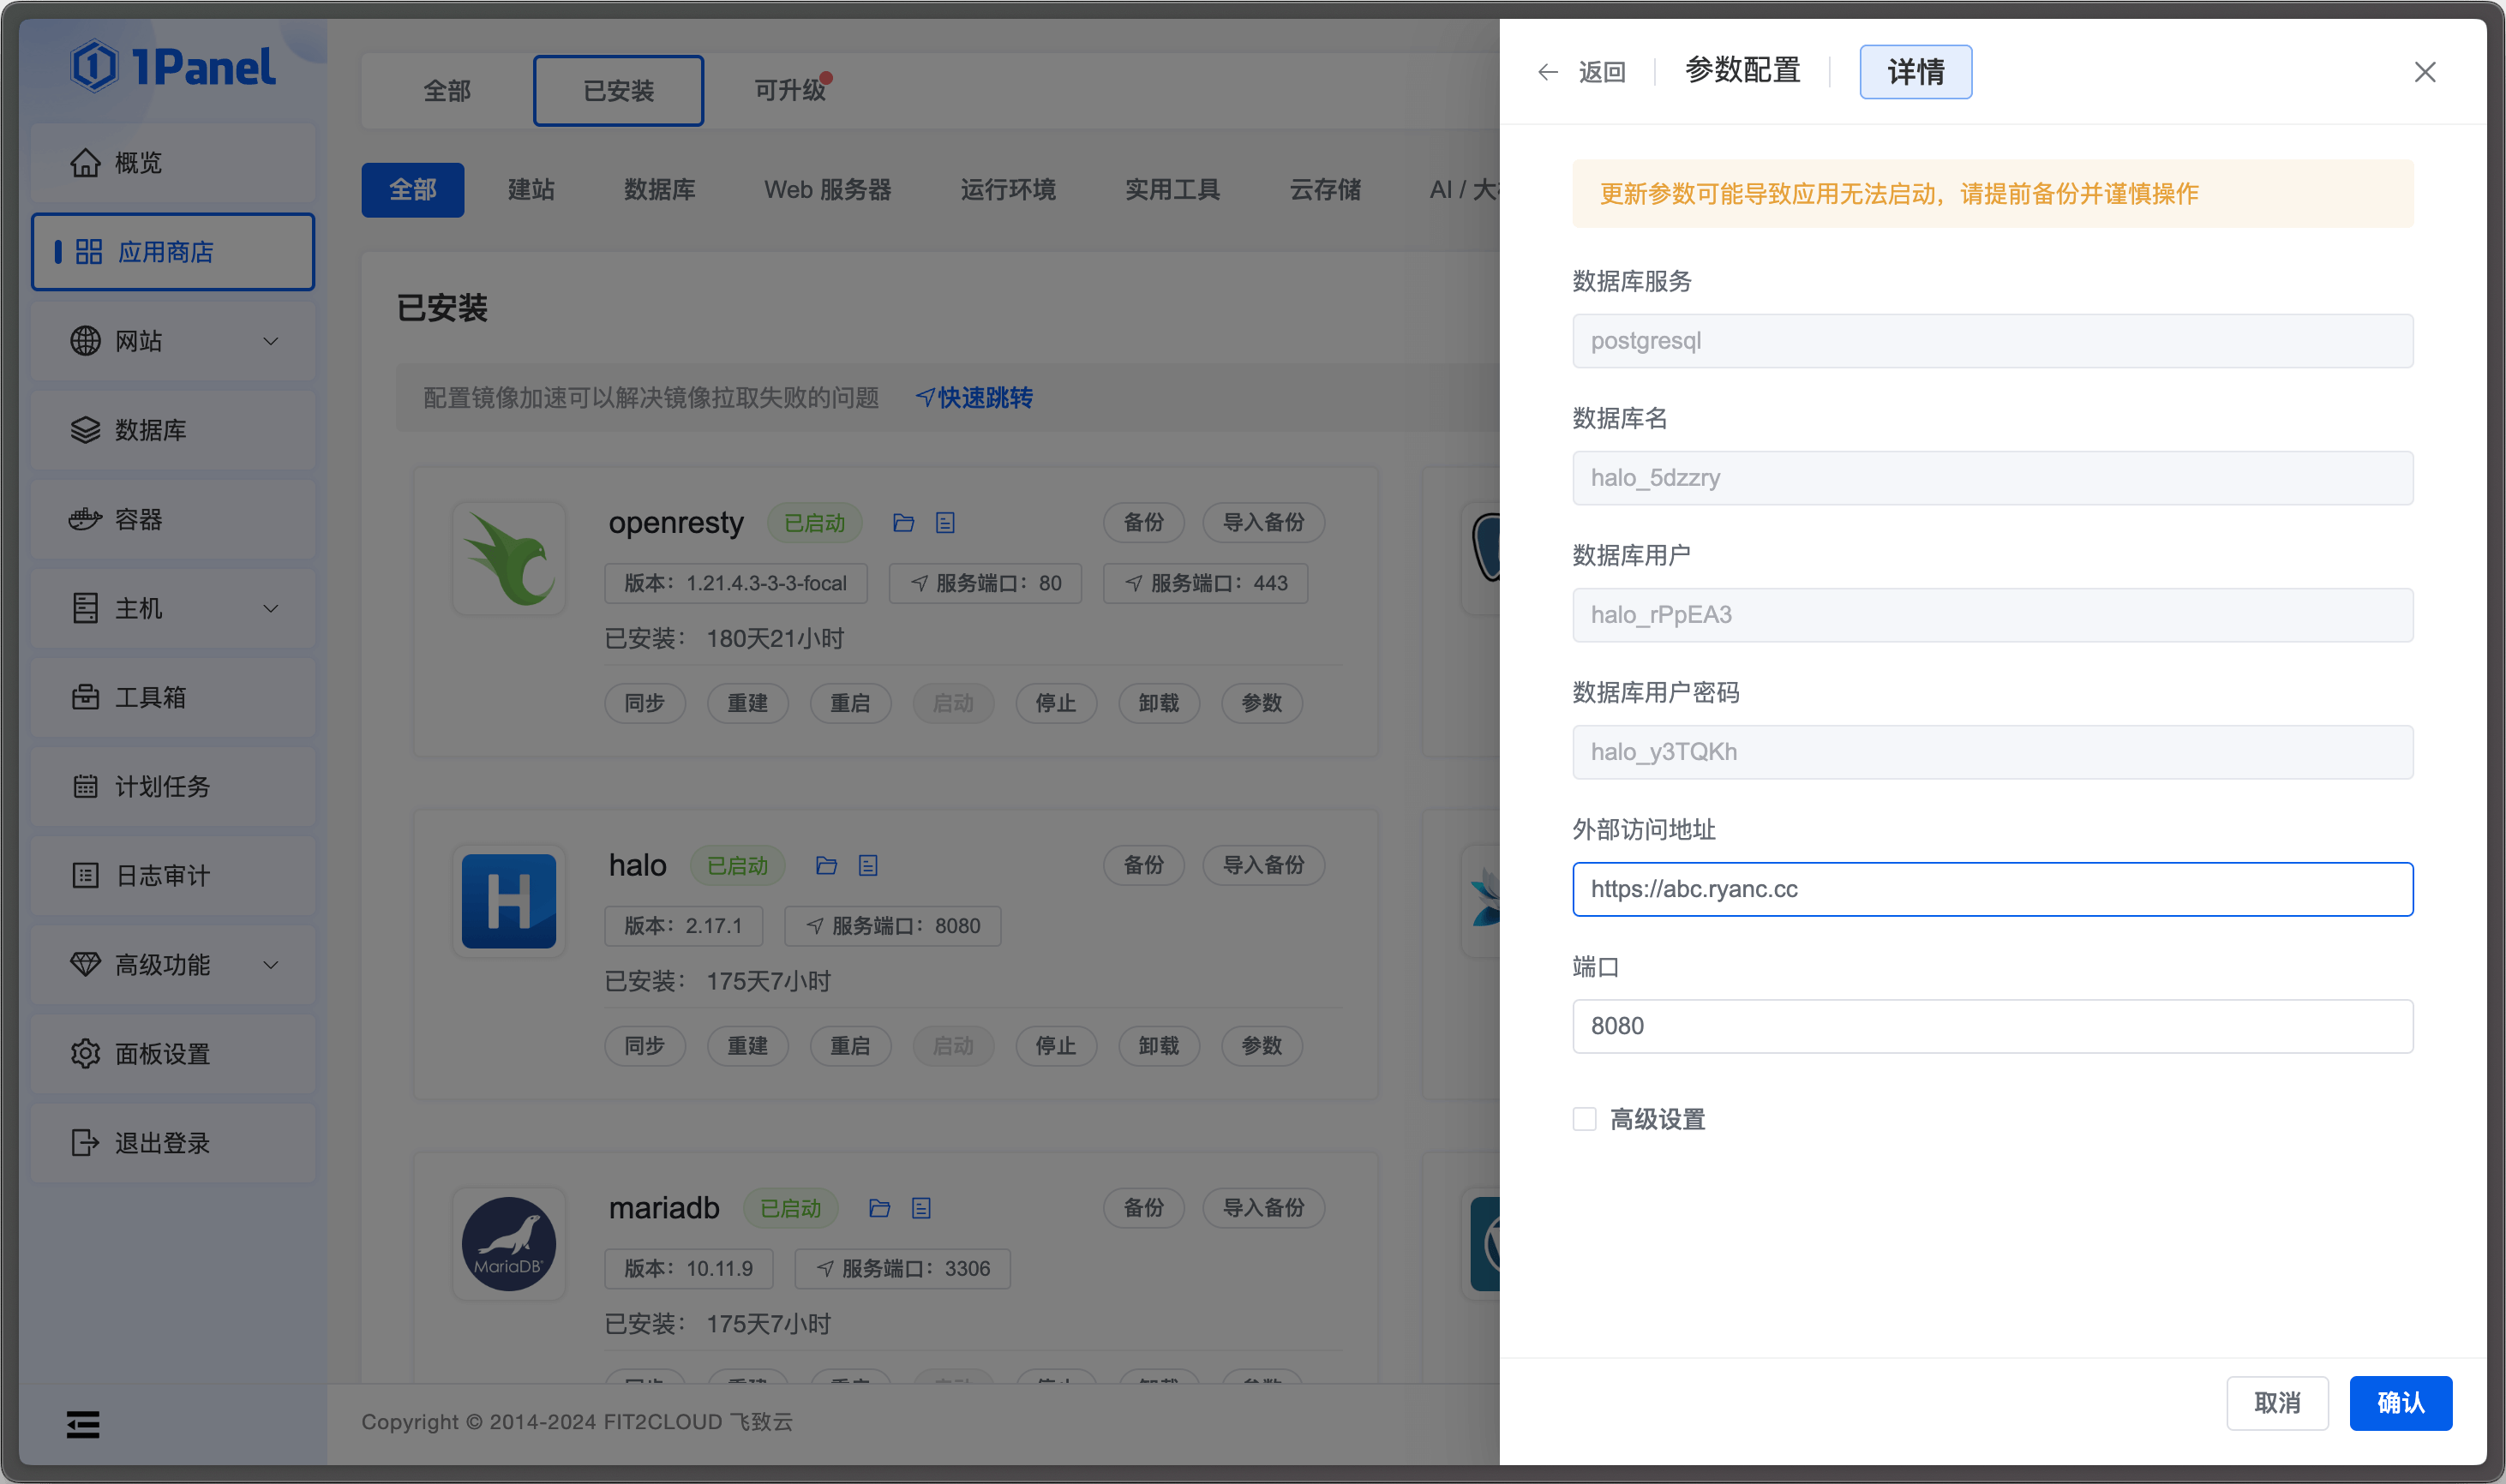
Task: Enable the 高级设置 checkbox
Action: pos(1584,1119)
